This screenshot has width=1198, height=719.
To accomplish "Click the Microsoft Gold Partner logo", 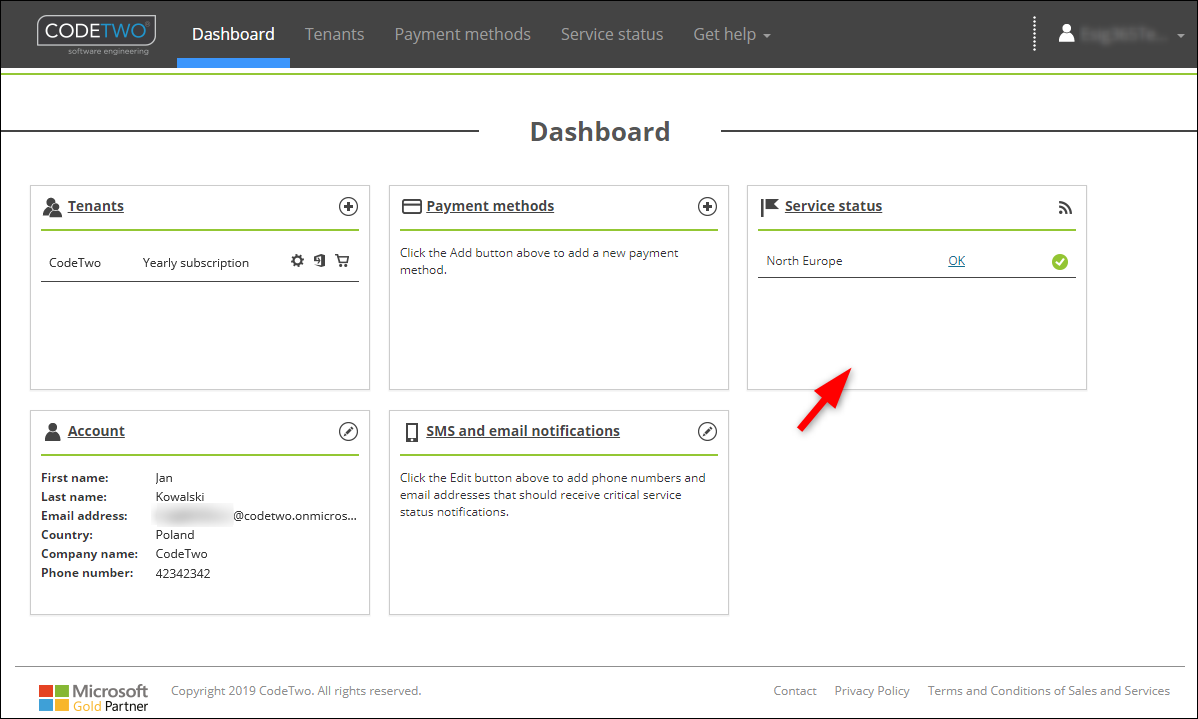I will click(x=93, y=691).
